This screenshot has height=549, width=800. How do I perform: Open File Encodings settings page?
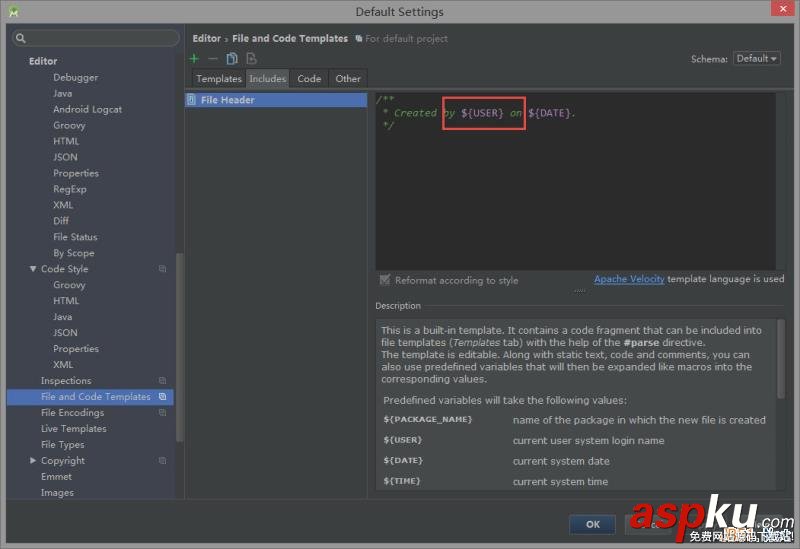[72, 412]
